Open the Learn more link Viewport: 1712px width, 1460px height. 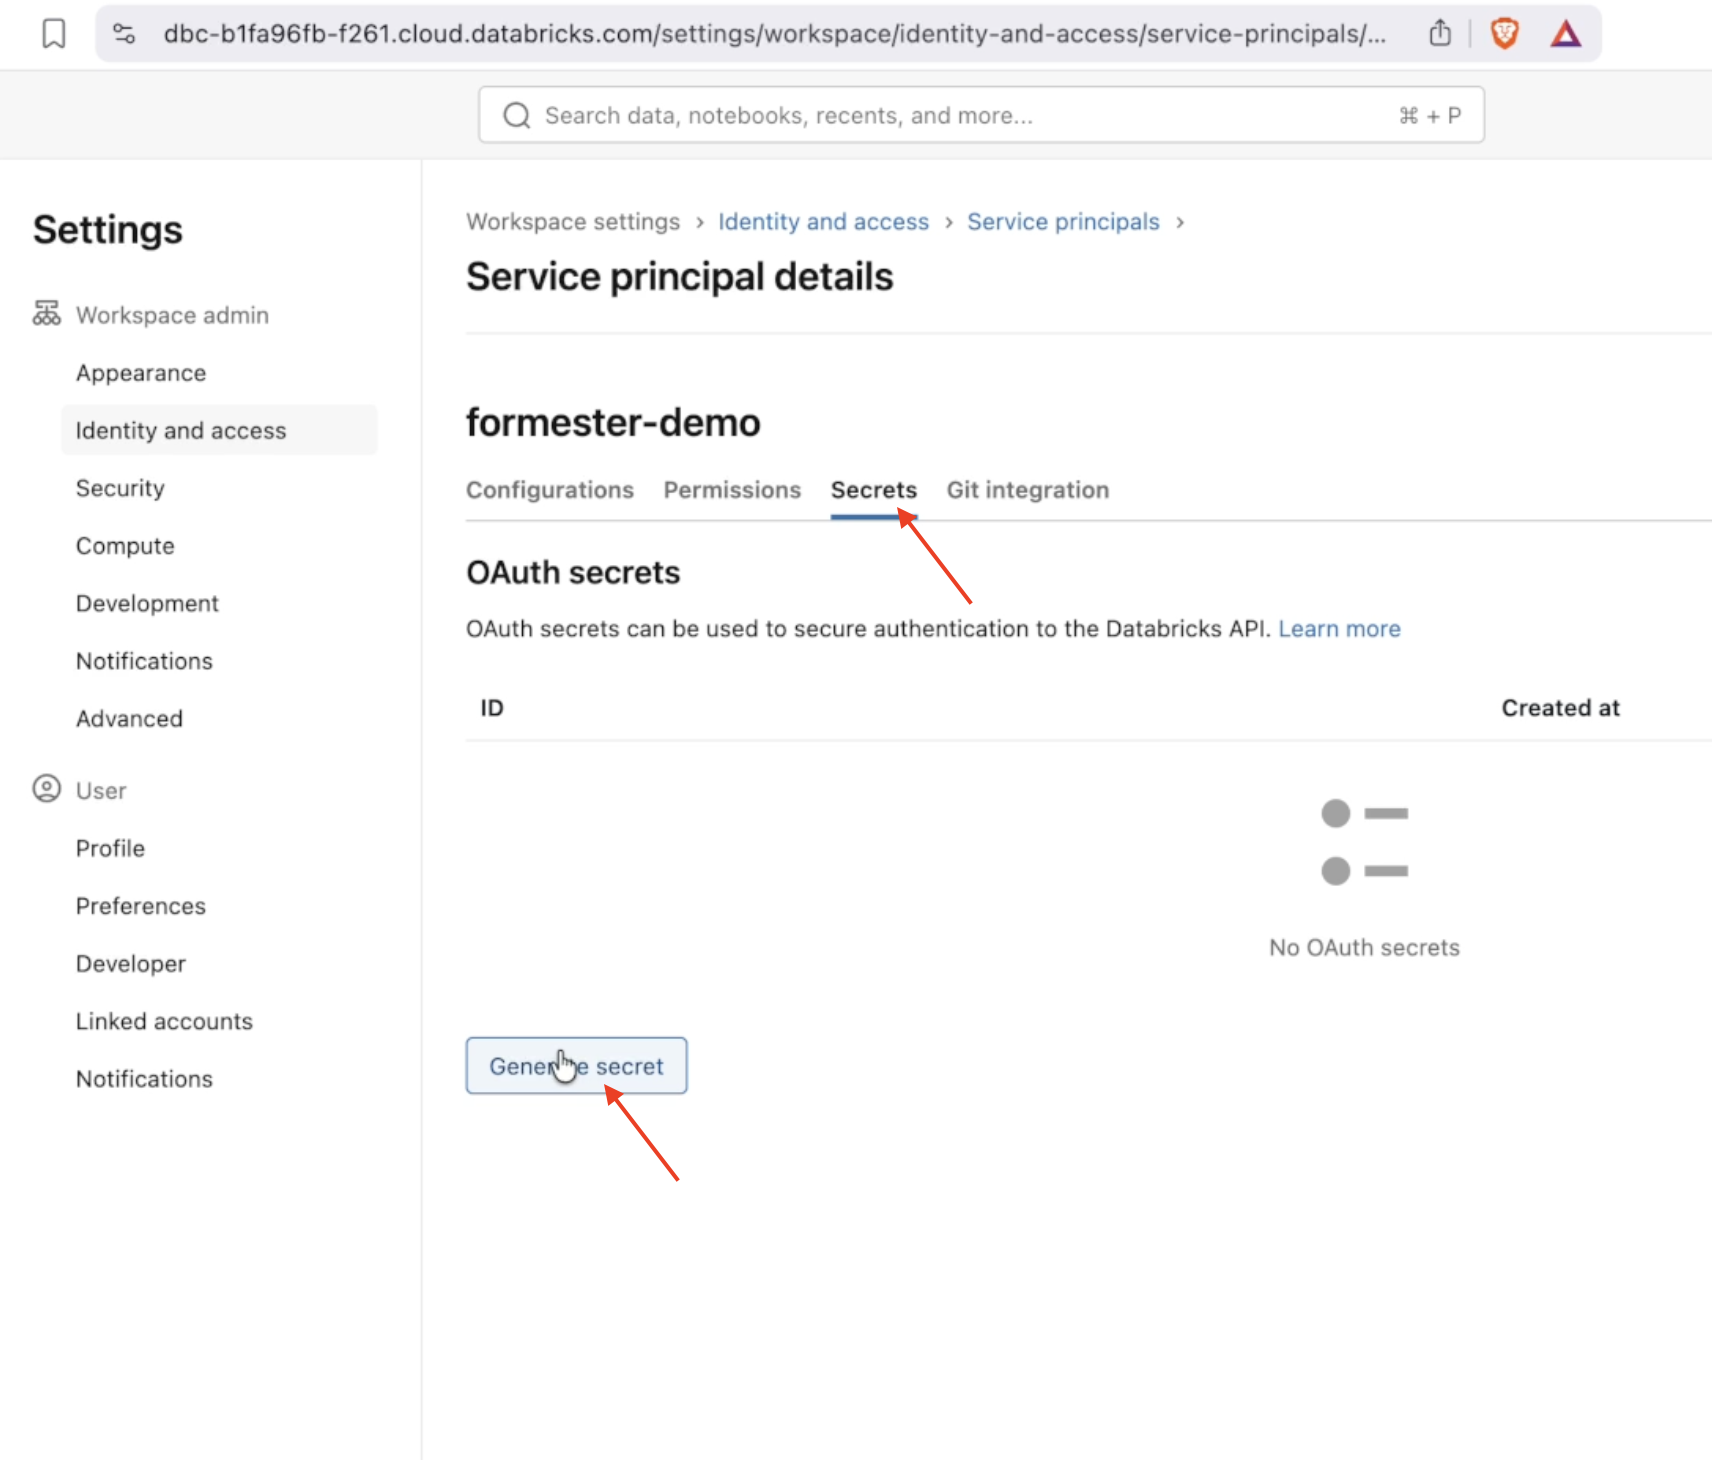(x=1339, y=629)
